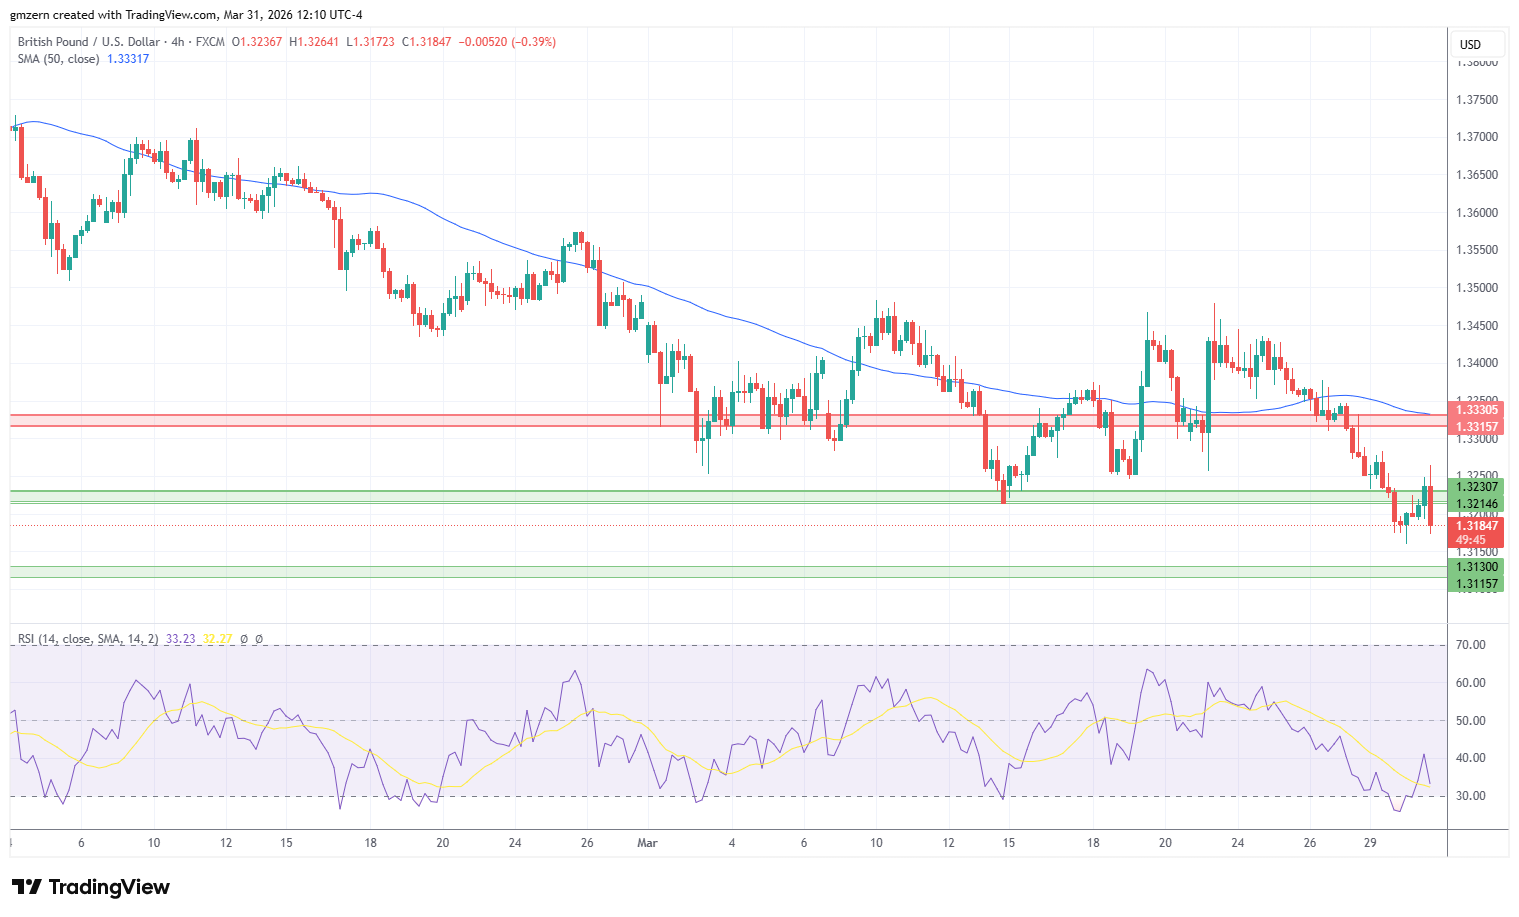Click the 70.00 level on the RSI axis
Screen dimensions: 1519x917
[1470, 645]
